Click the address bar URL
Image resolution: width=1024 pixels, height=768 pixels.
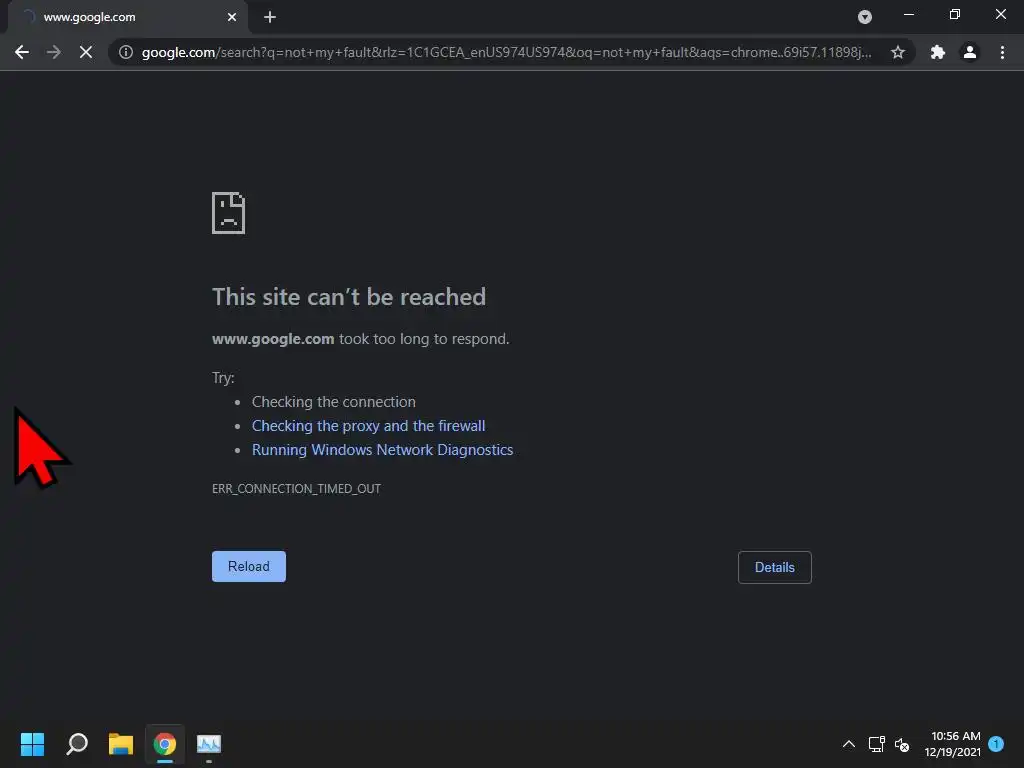[506, 52]
